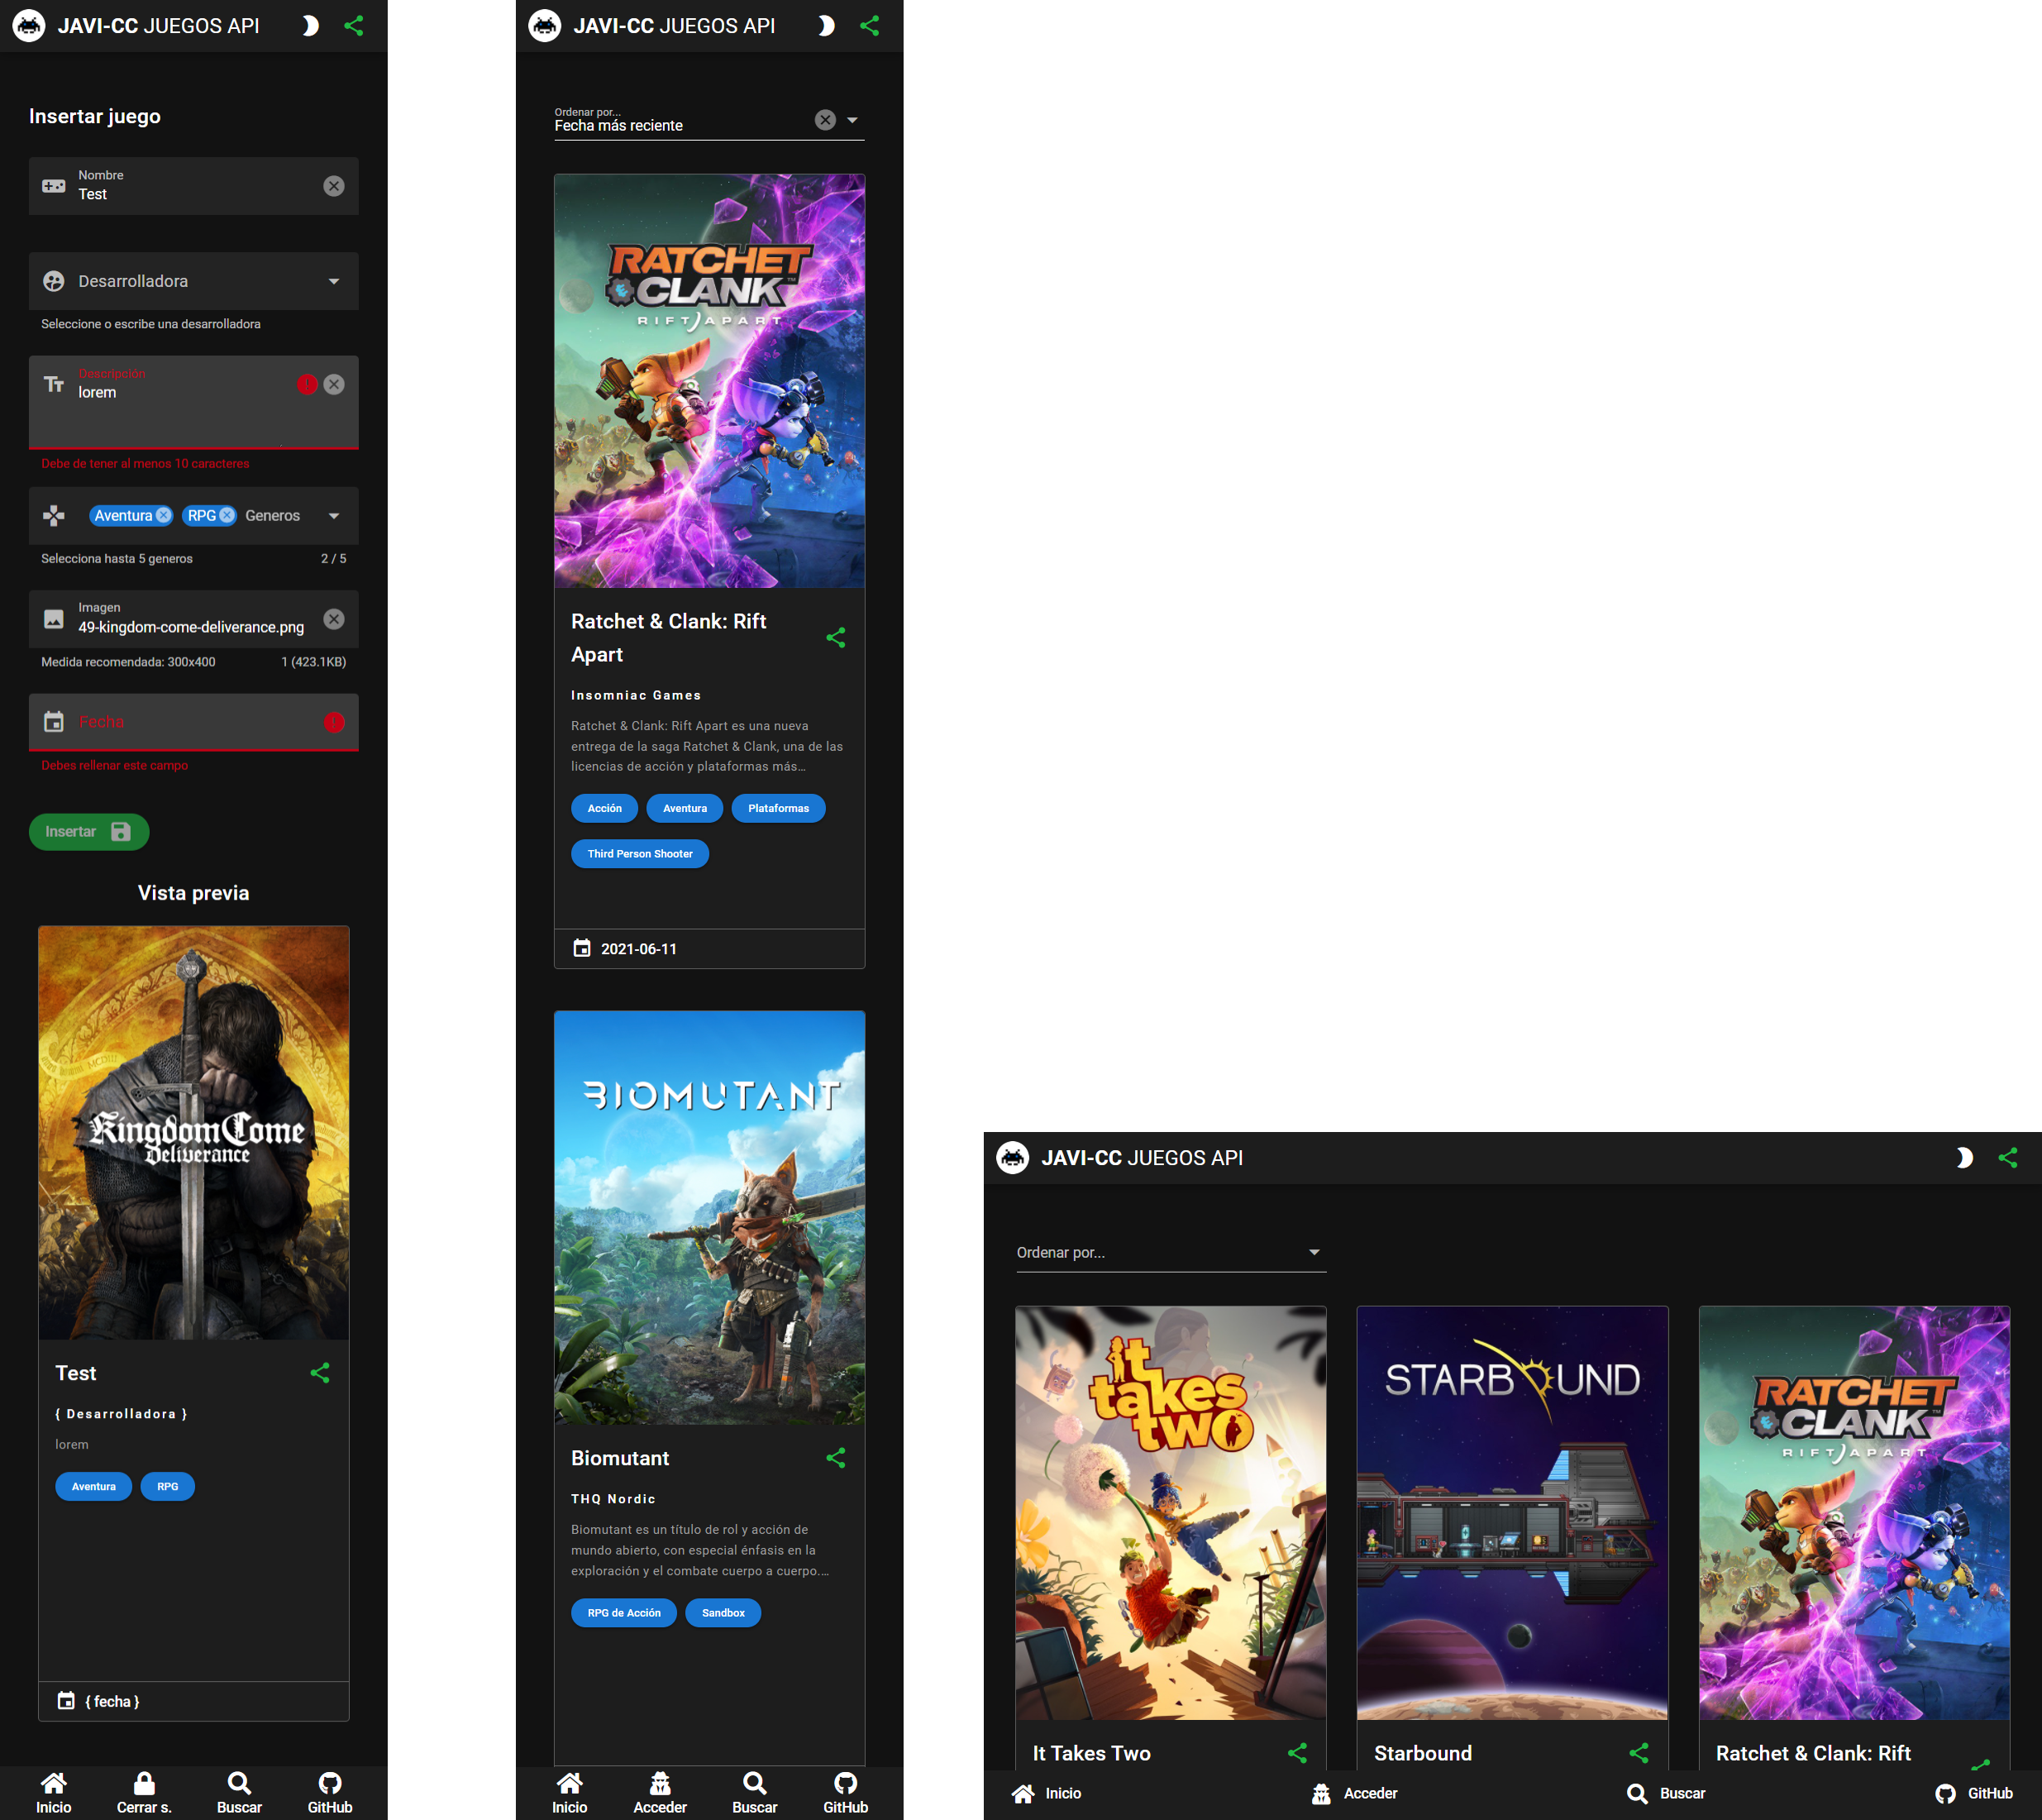Click share icon on Ratchet & Clank card title
The width and height of the screenshot is (2042, 1820).
point(836,638)
